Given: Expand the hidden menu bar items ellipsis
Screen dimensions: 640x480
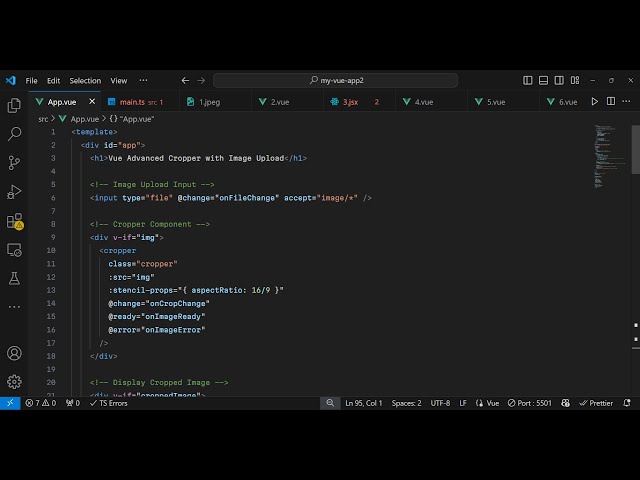Looking at the screenshot, I should [x=143, y=80].
